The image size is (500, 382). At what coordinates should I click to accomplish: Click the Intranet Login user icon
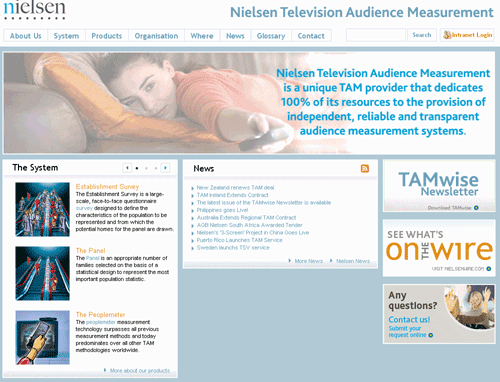tap(447, 35)
